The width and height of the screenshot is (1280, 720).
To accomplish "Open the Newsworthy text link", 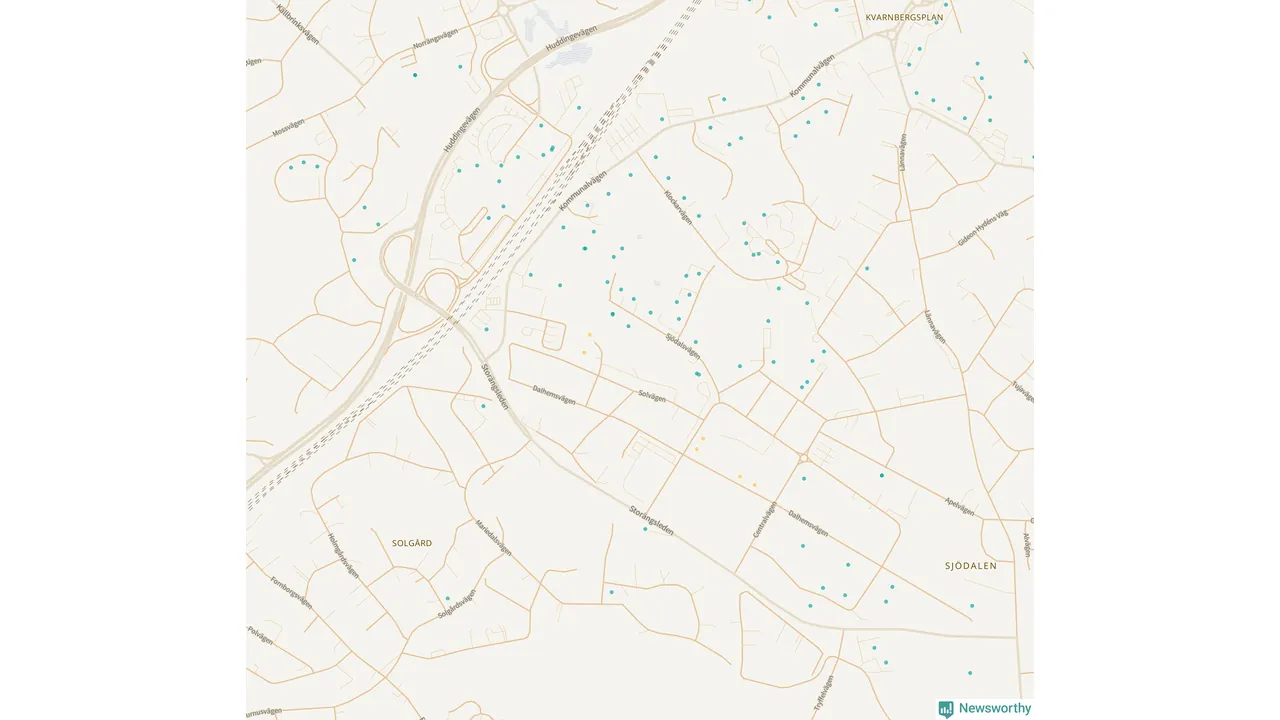I will point(995,709).
